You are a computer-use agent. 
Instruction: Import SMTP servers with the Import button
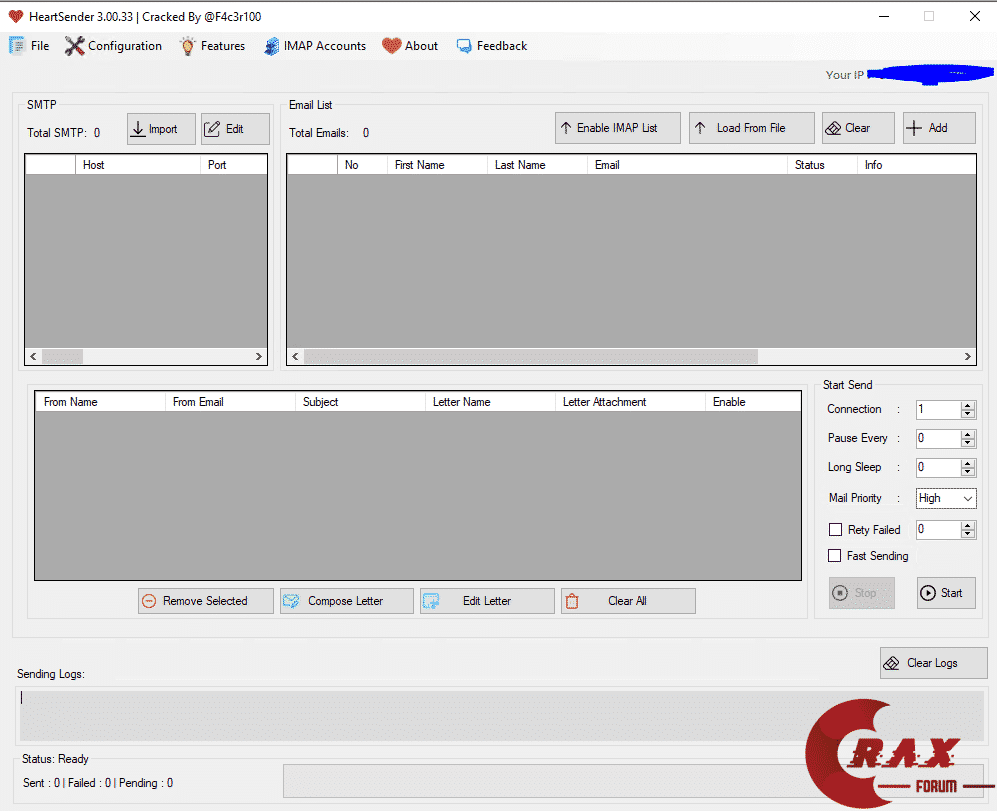coord(161,129)
